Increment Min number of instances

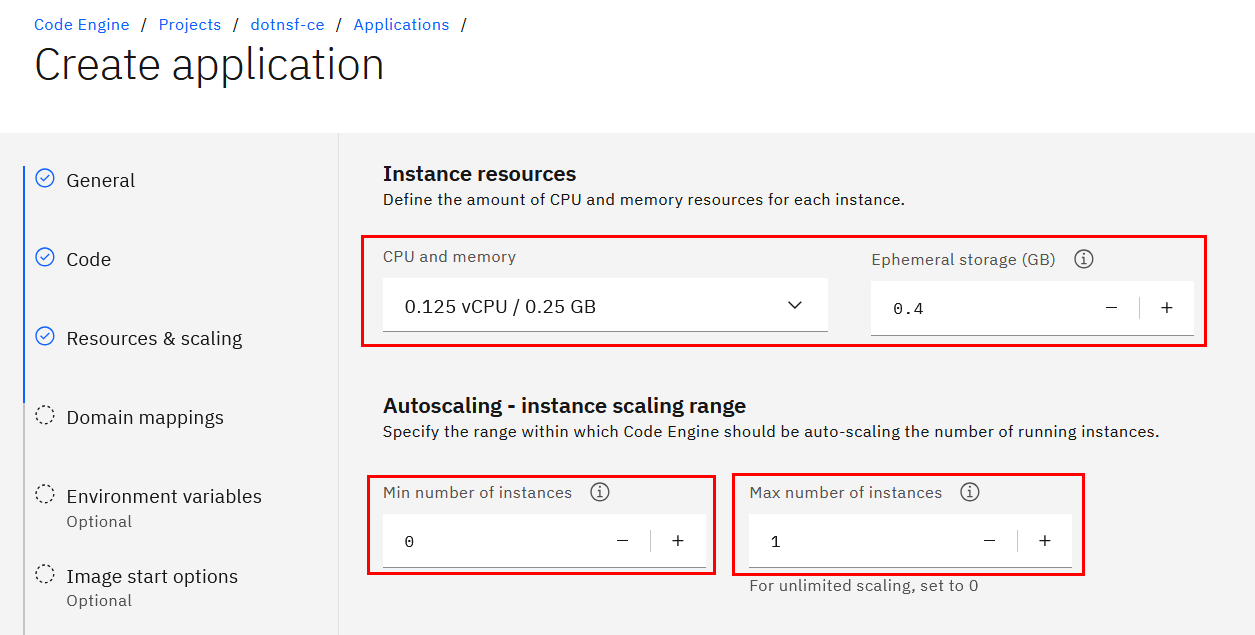pos(677,541)
